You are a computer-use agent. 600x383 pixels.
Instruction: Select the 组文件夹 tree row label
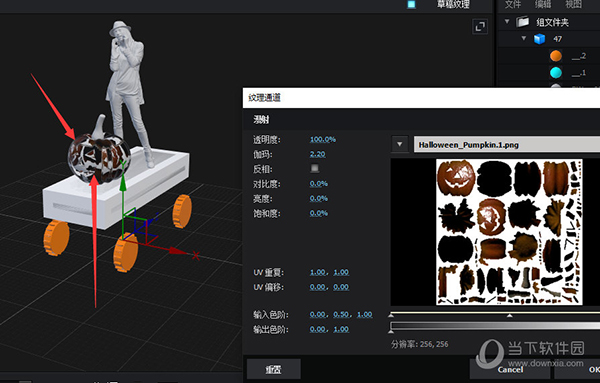[552, 22]
